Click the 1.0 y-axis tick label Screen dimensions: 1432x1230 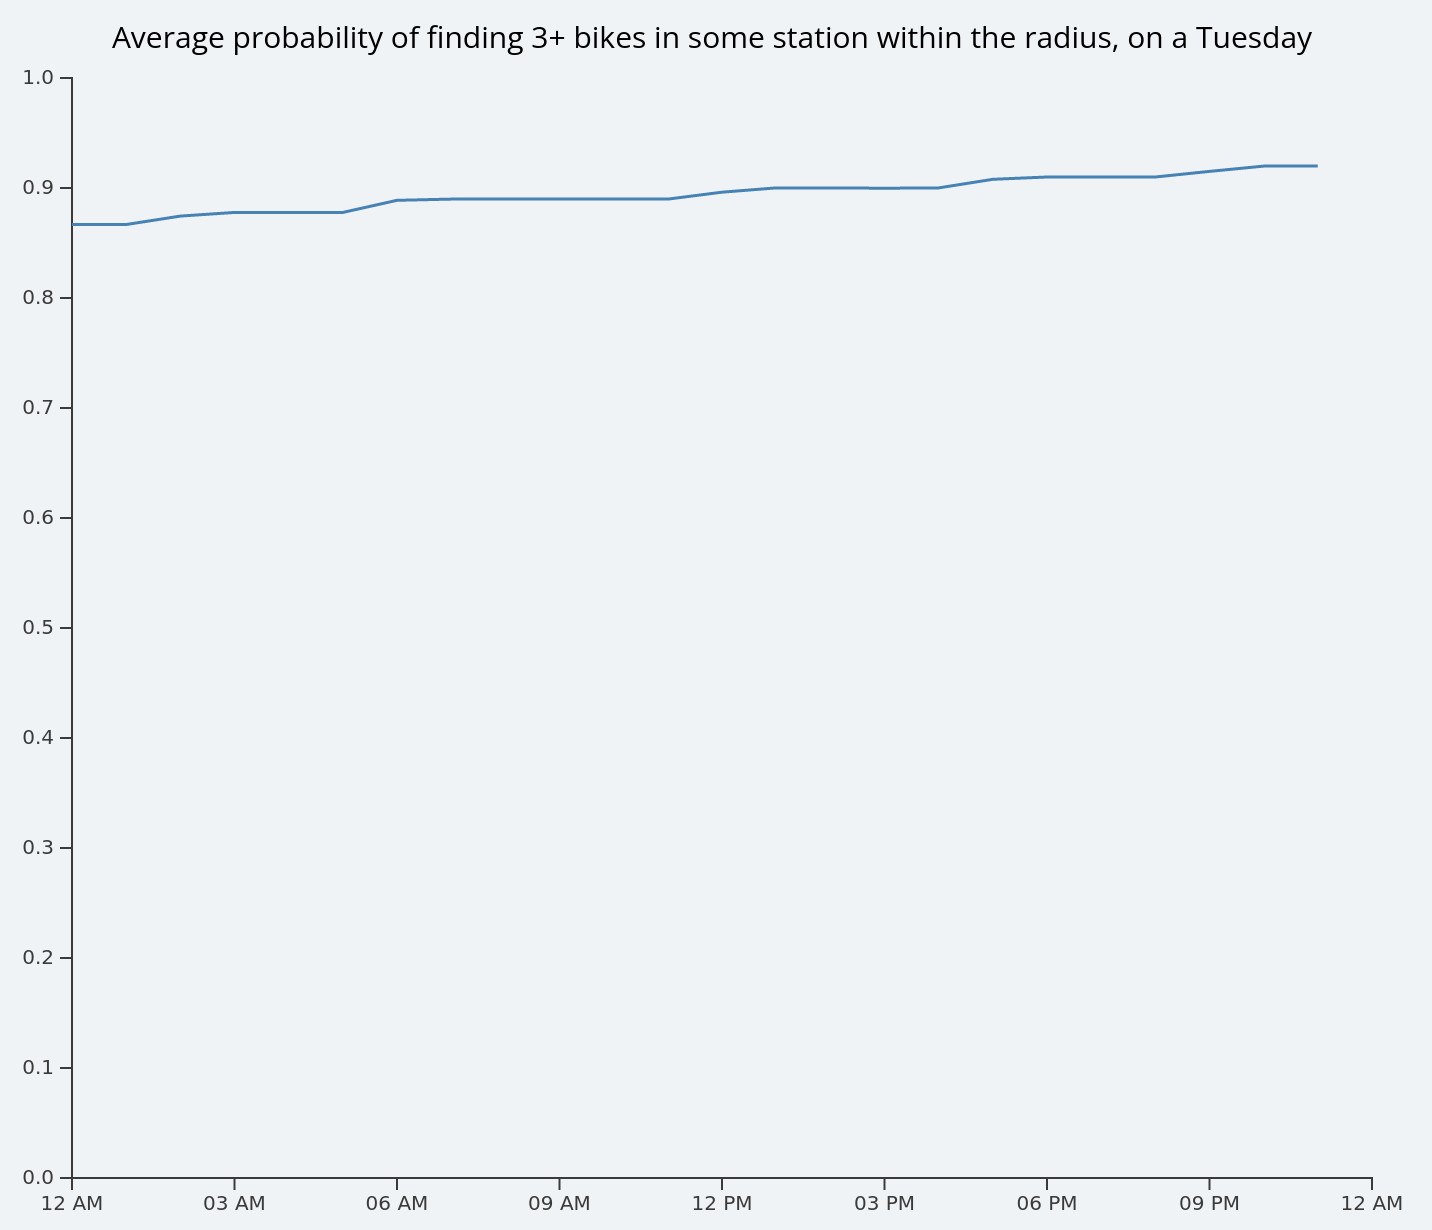pyautogui.click(x=37, y=77)
